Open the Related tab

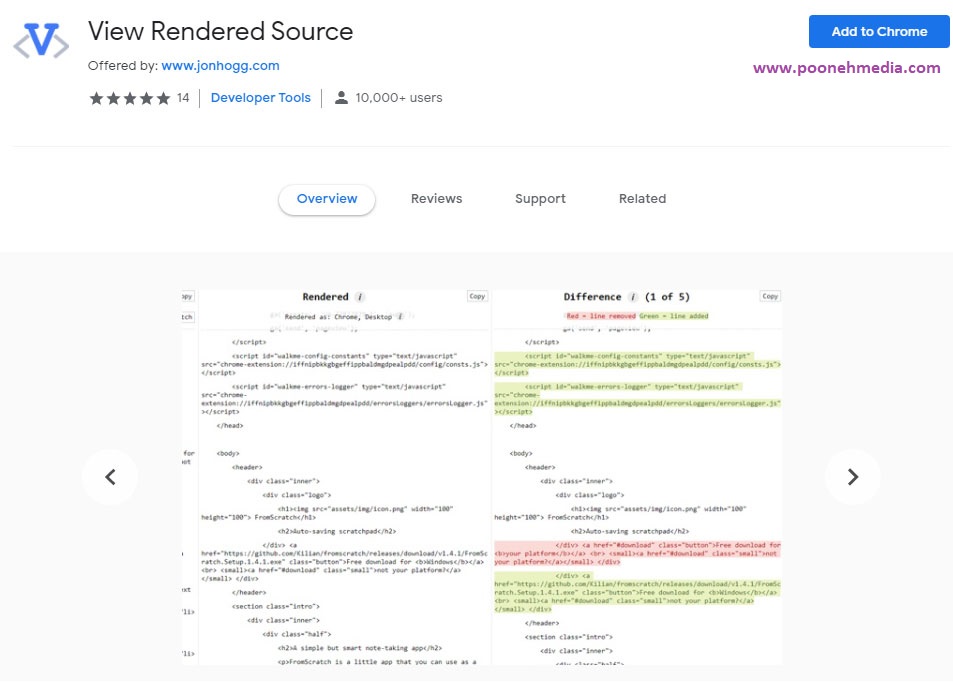point(642,199)
